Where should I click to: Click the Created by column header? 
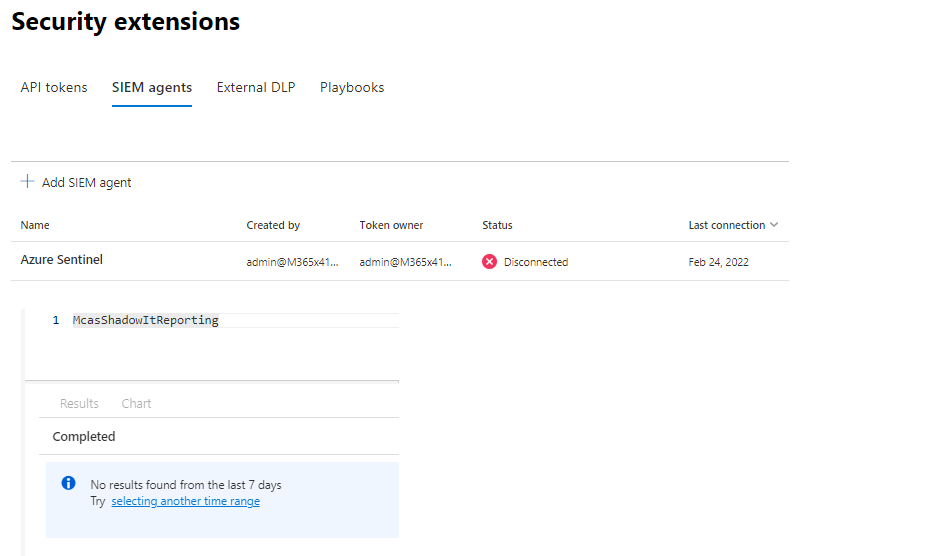pos(273,225)
